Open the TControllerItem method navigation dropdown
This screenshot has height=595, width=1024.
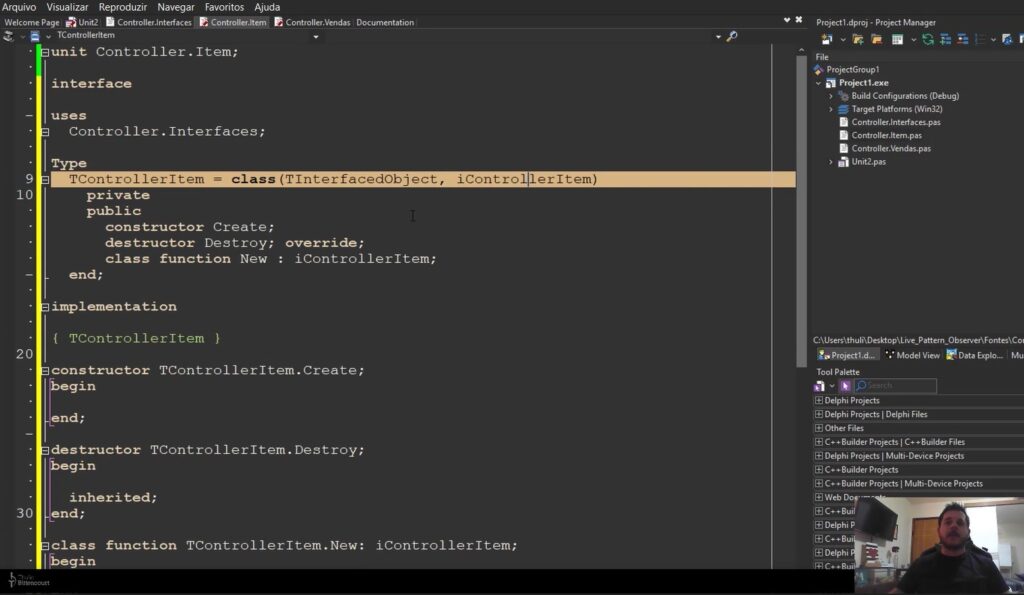coord(316,34)
